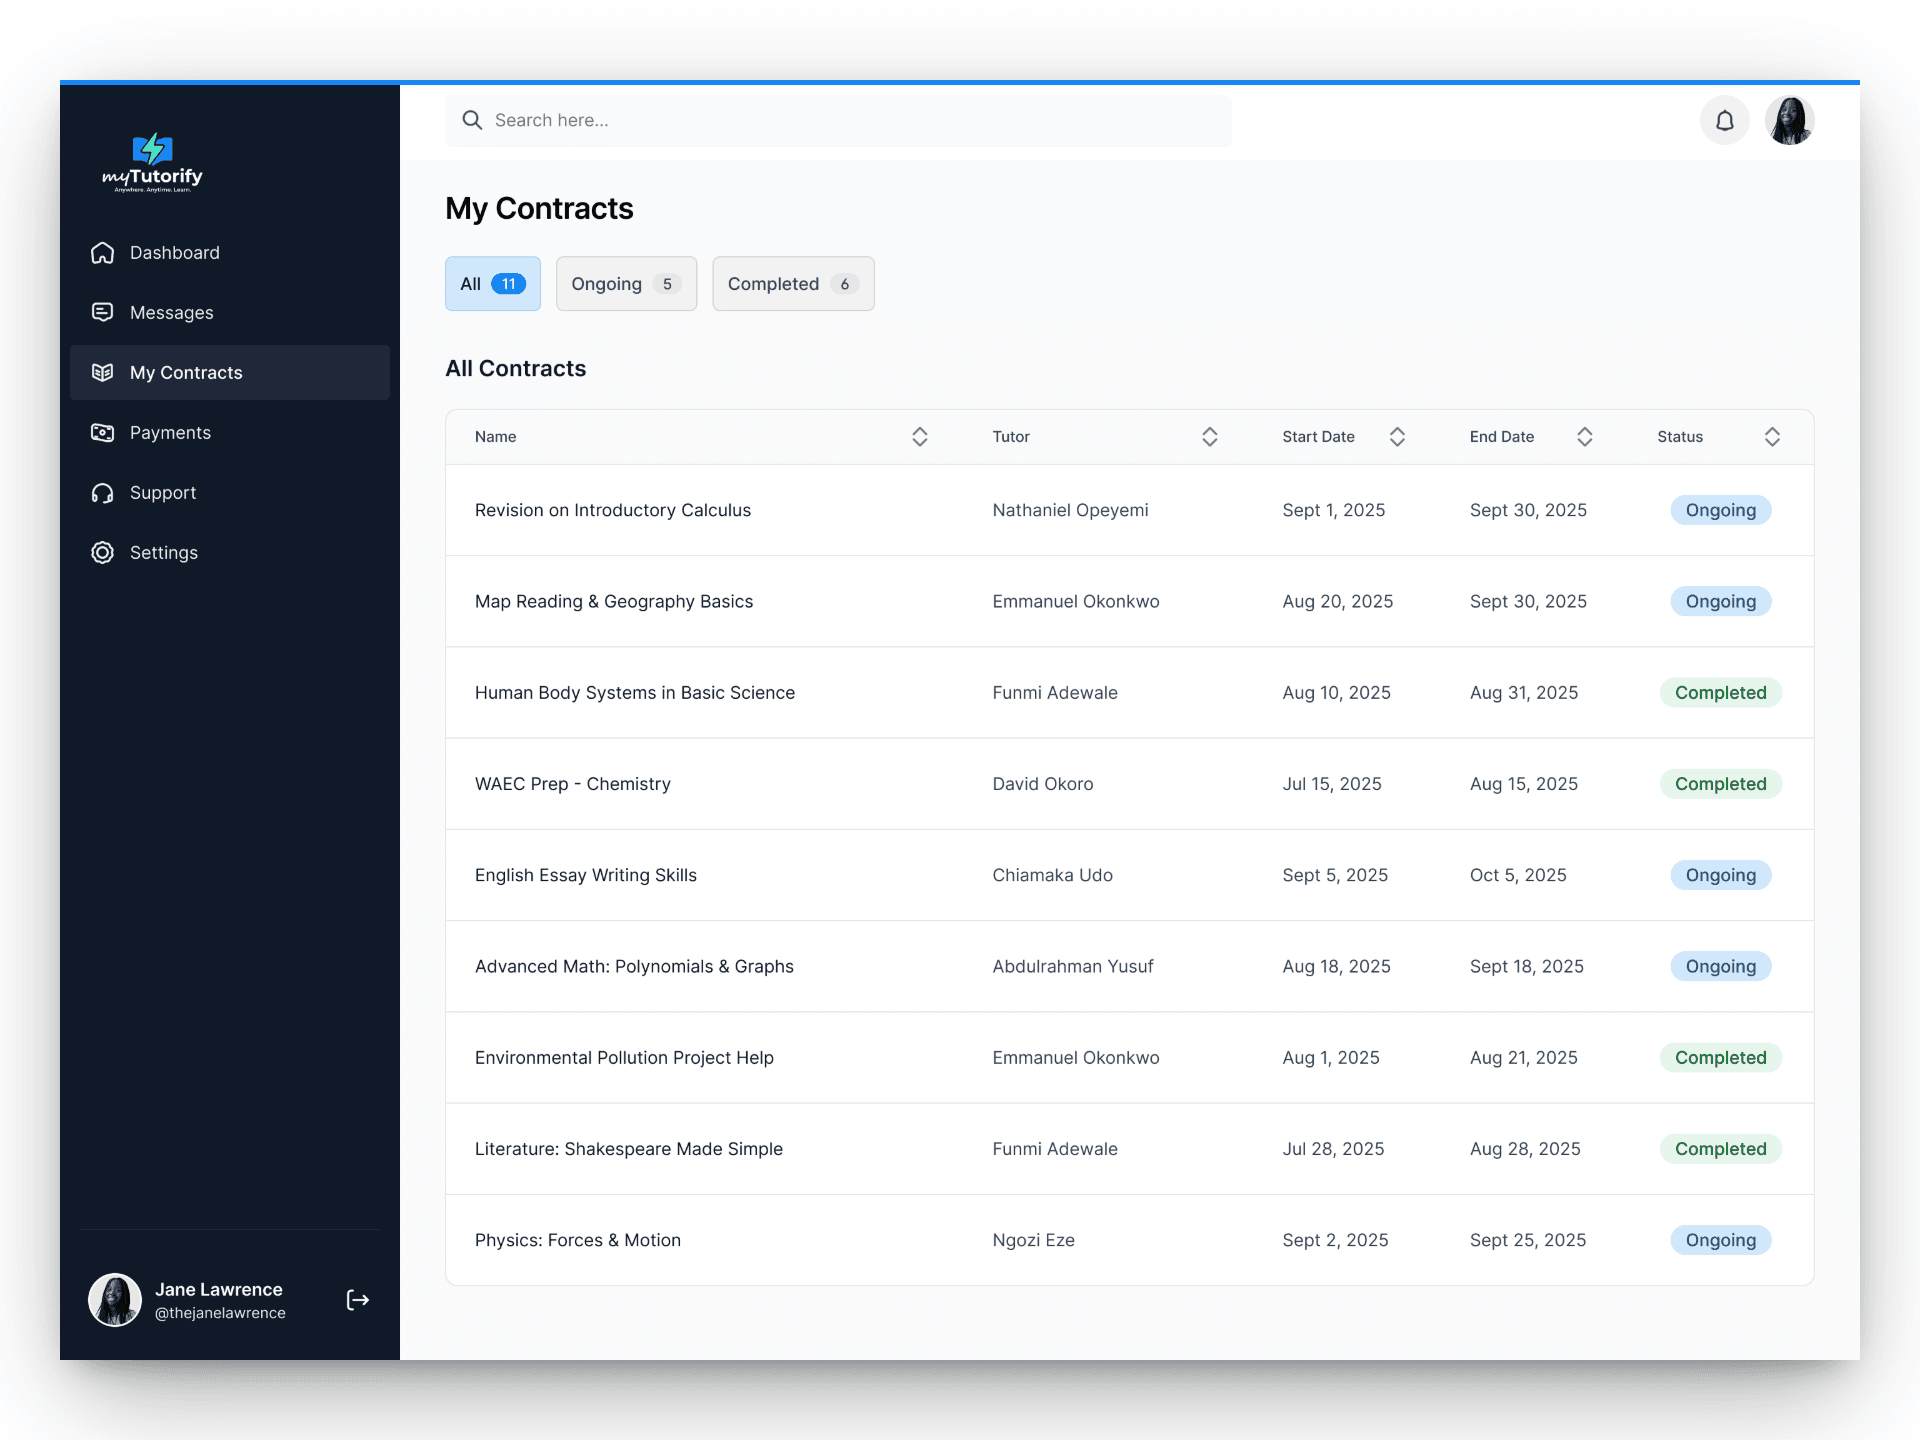Viewport: 1920px width, 1440px height.
Task: Click the logout arrow icon
Action: (357, 1300)
